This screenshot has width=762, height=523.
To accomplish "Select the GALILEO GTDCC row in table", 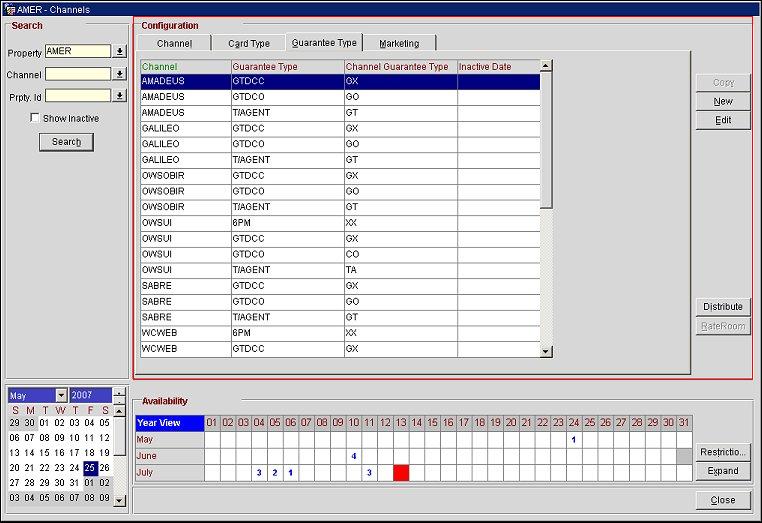I will pos(340,129).
